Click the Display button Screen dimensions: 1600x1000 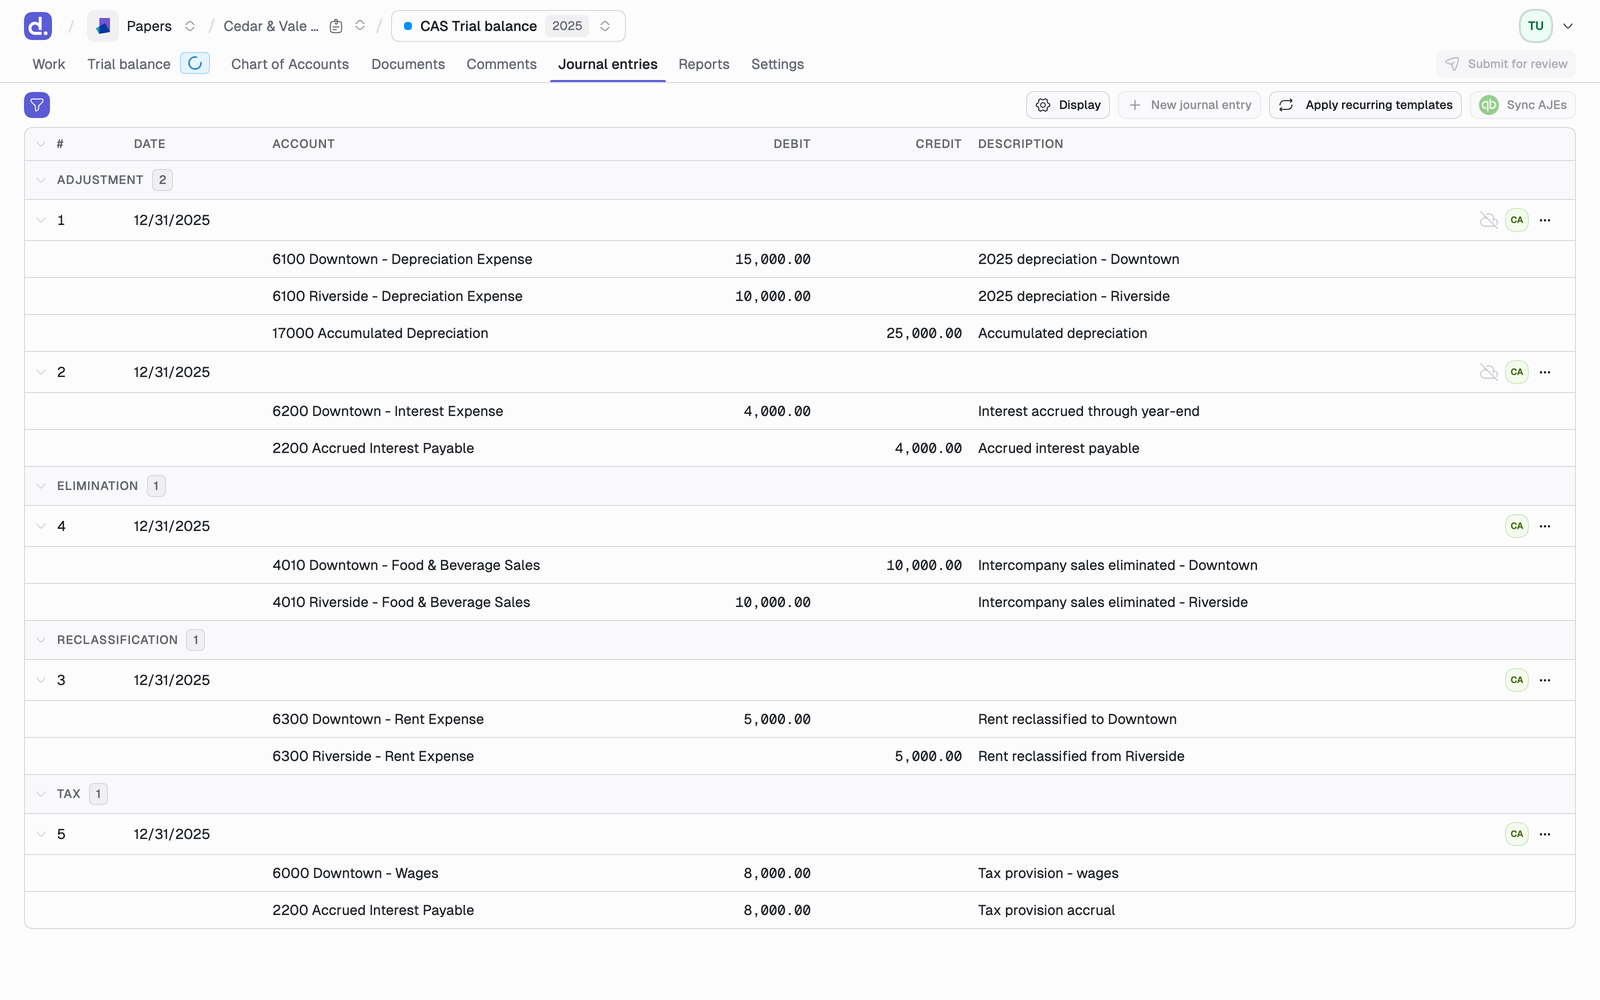point(1068,105)
